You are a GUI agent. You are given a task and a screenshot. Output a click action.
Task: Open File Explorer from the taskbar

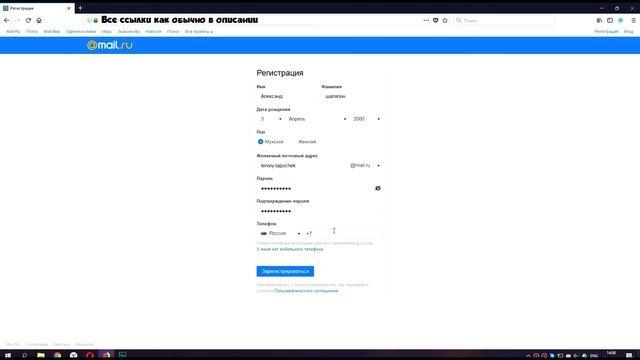tap(41, 355)
